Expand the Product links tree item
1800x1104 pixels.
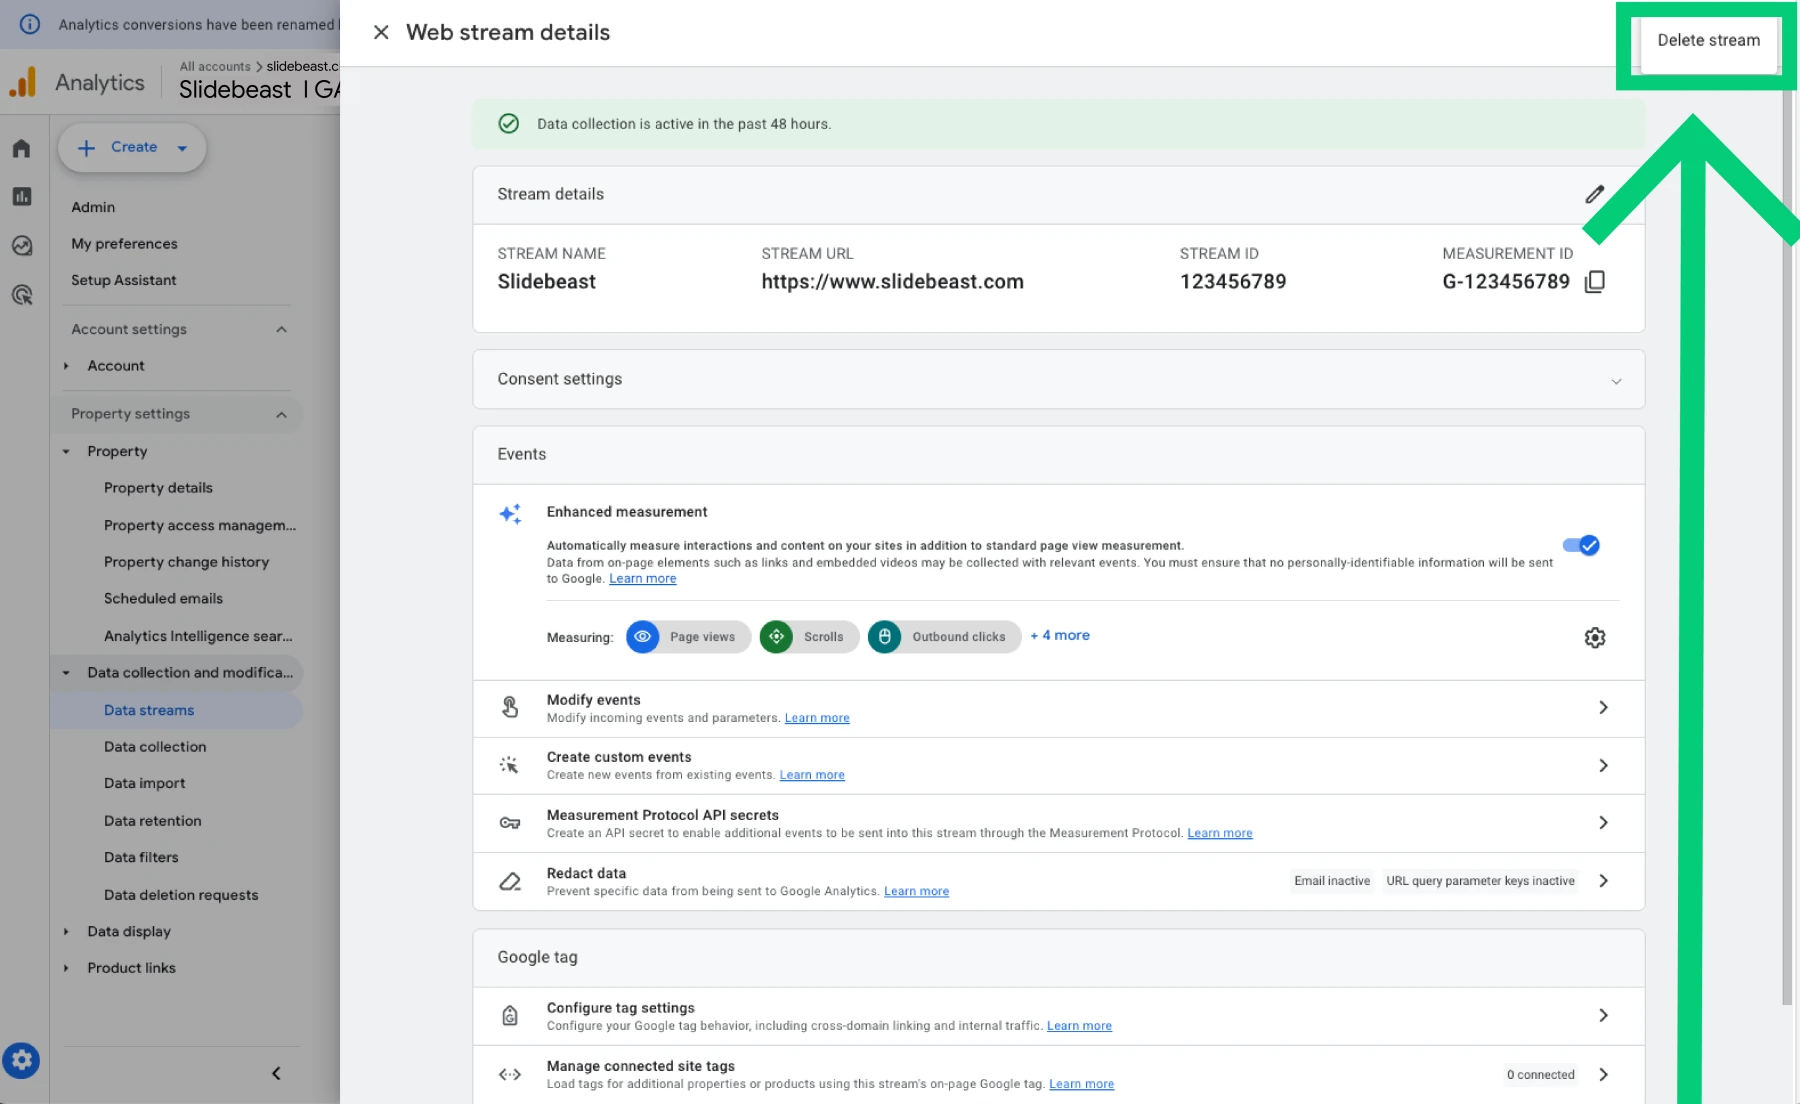(x=66, y=968)
